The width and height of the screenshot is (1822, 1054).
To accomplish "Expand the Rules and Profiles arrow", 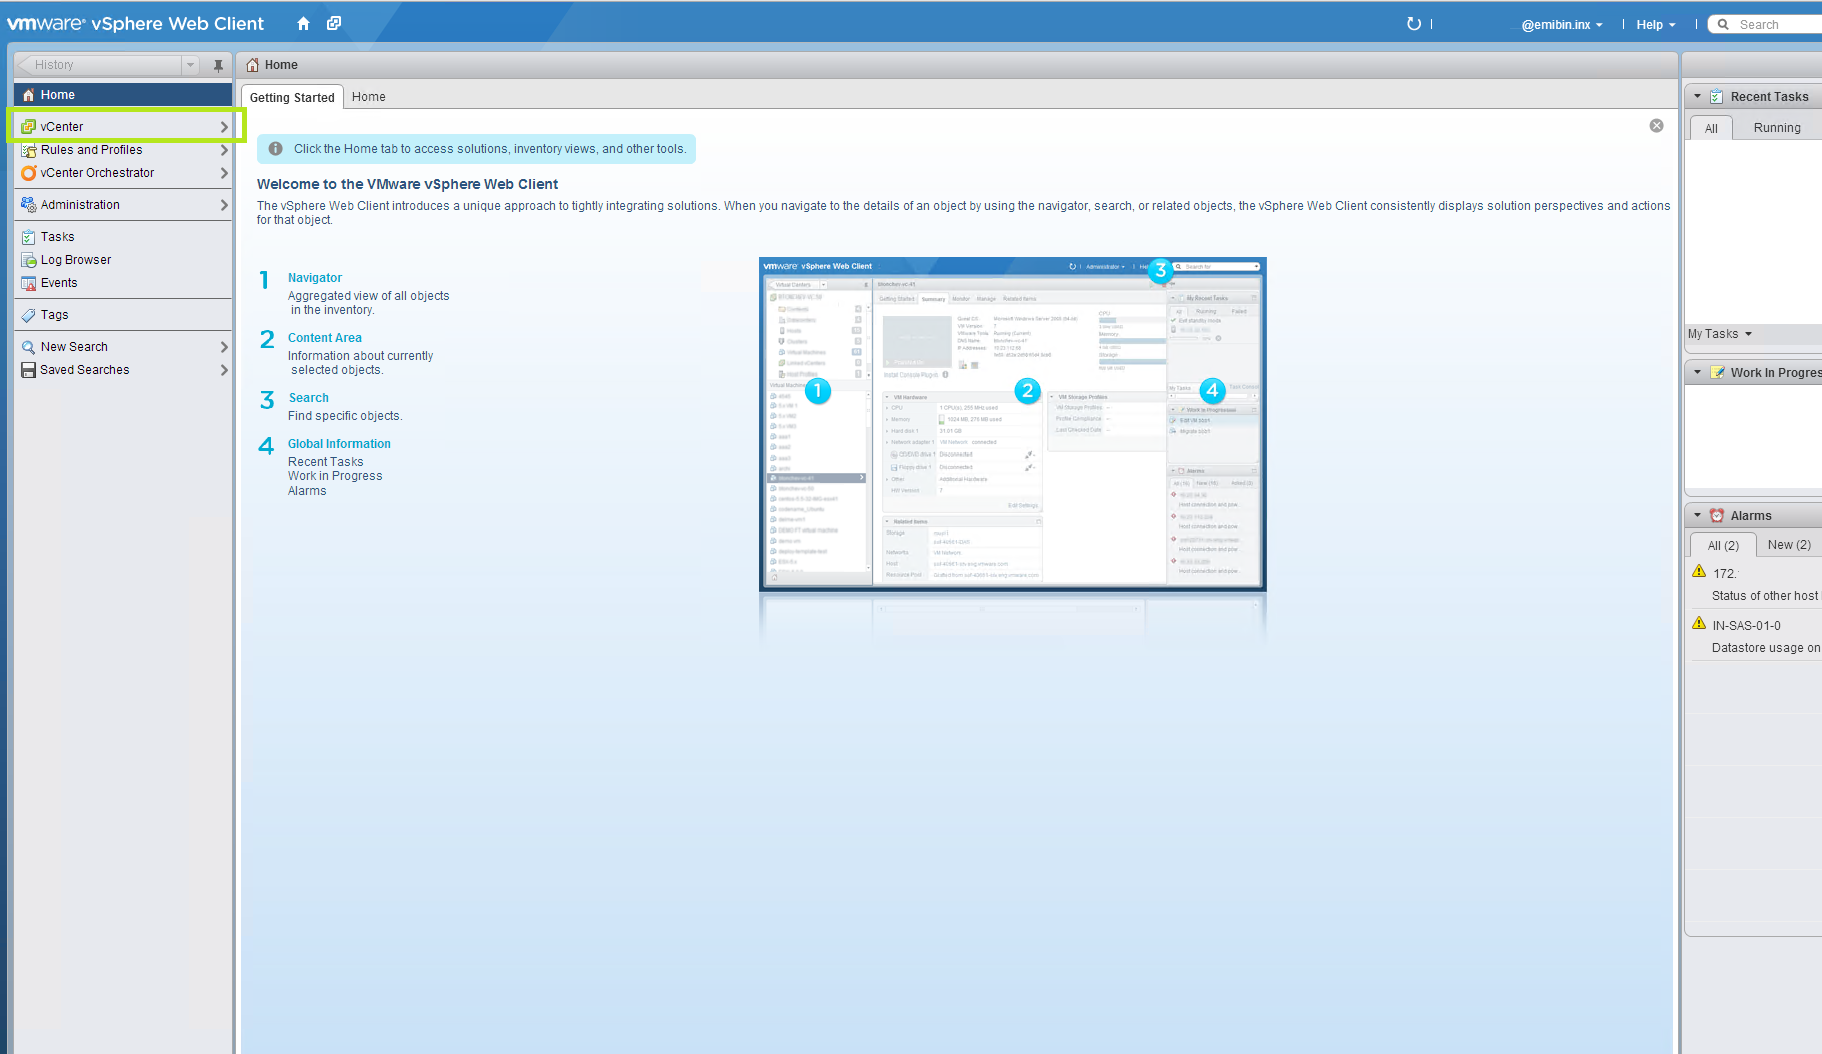I will coord(224,150).
